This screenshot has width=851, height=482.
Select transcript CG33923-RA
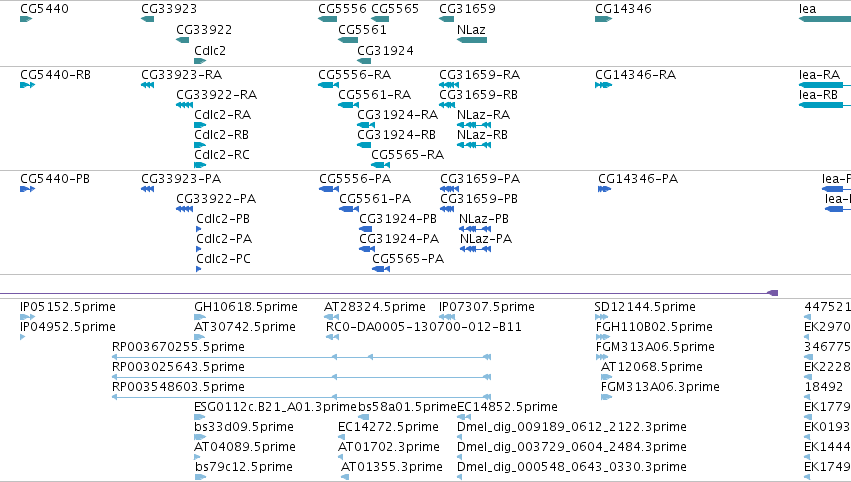coord(182,75)
